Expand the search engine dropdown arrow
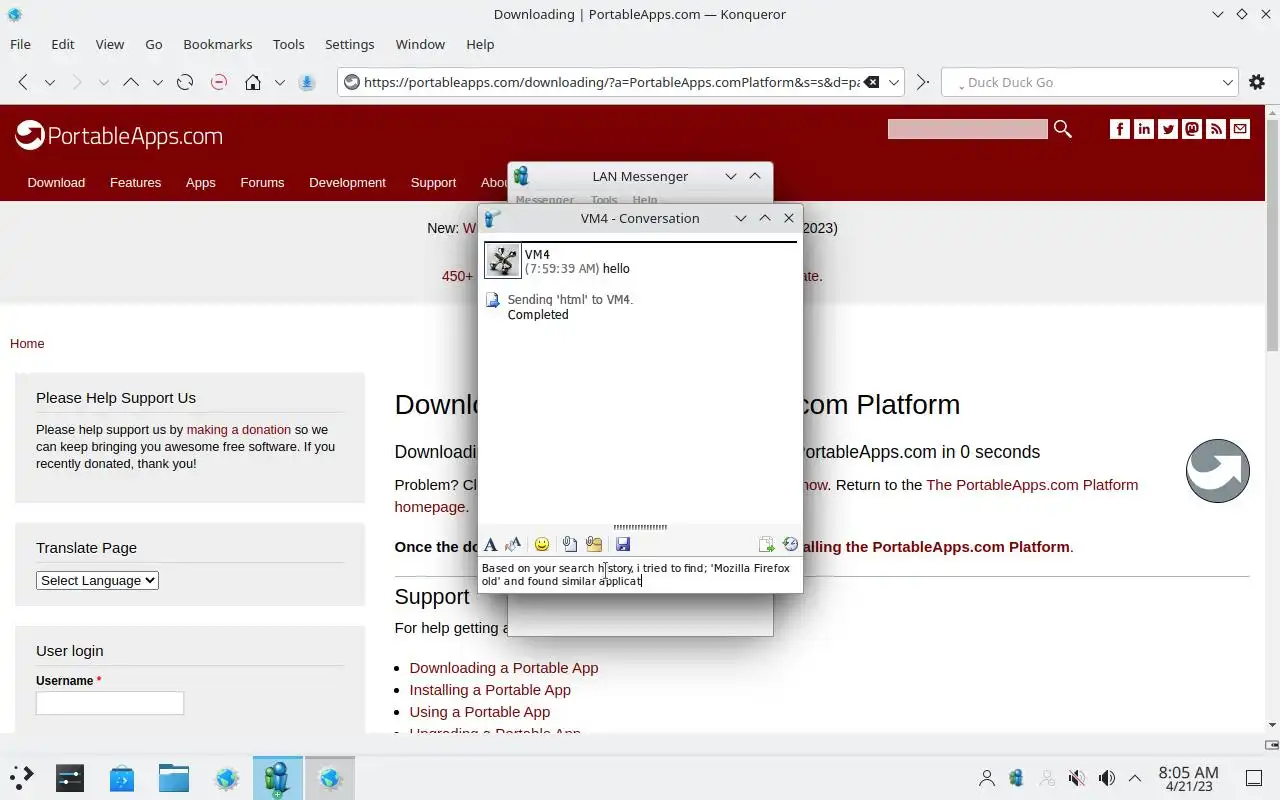The width and height of the screenshot is (1280, 800). pyautogui.click(x=1228, y=82)
